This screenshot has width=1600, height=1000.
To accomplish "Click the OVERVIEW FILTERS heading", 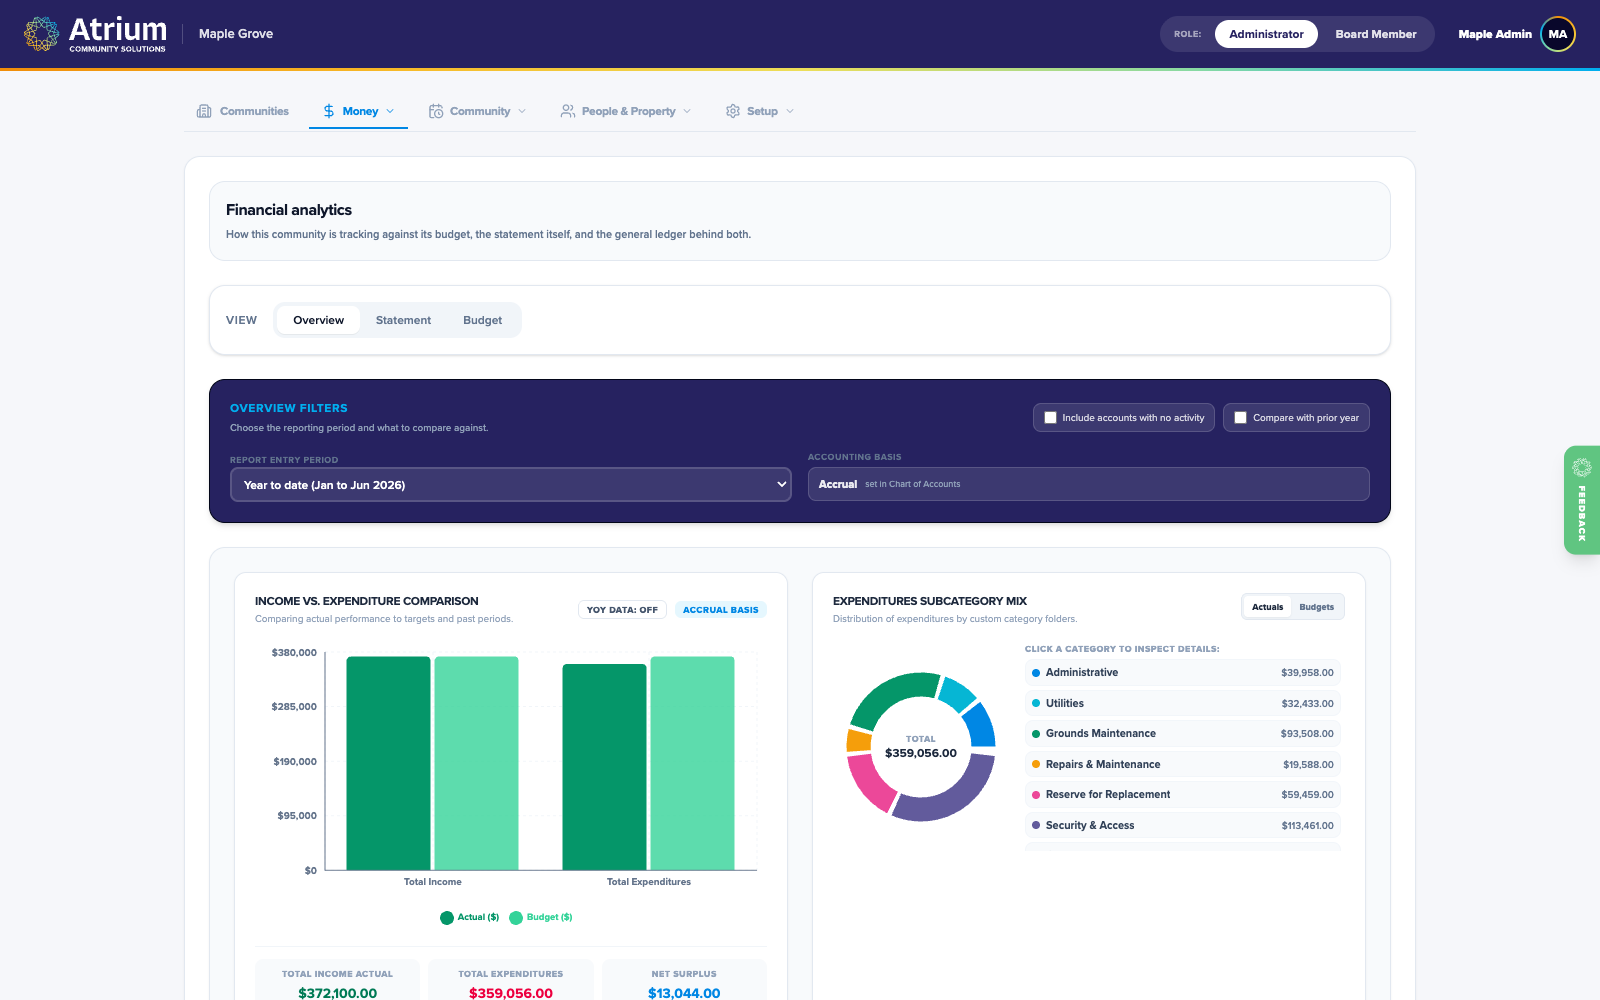I will [x=289, y=408].
